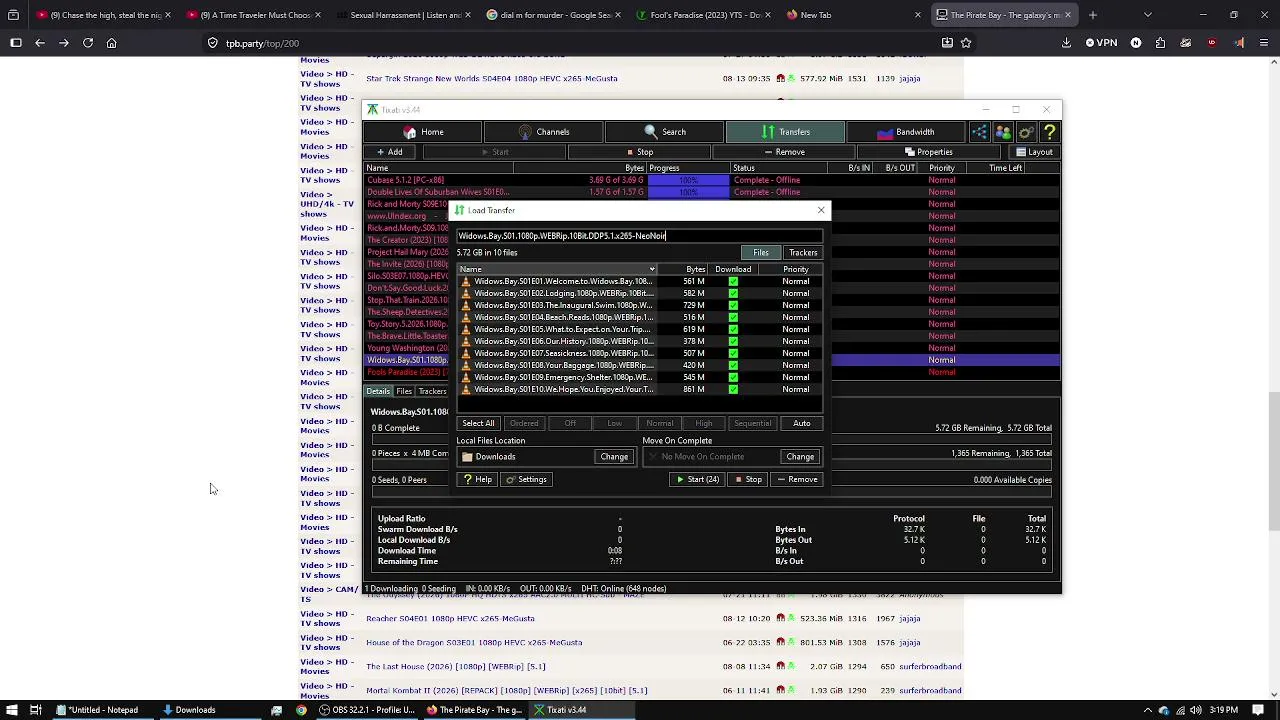Click the address bar showing tpb.party/top/200
The width and height of the screenshot is (1280, 720).
(570, 43)
